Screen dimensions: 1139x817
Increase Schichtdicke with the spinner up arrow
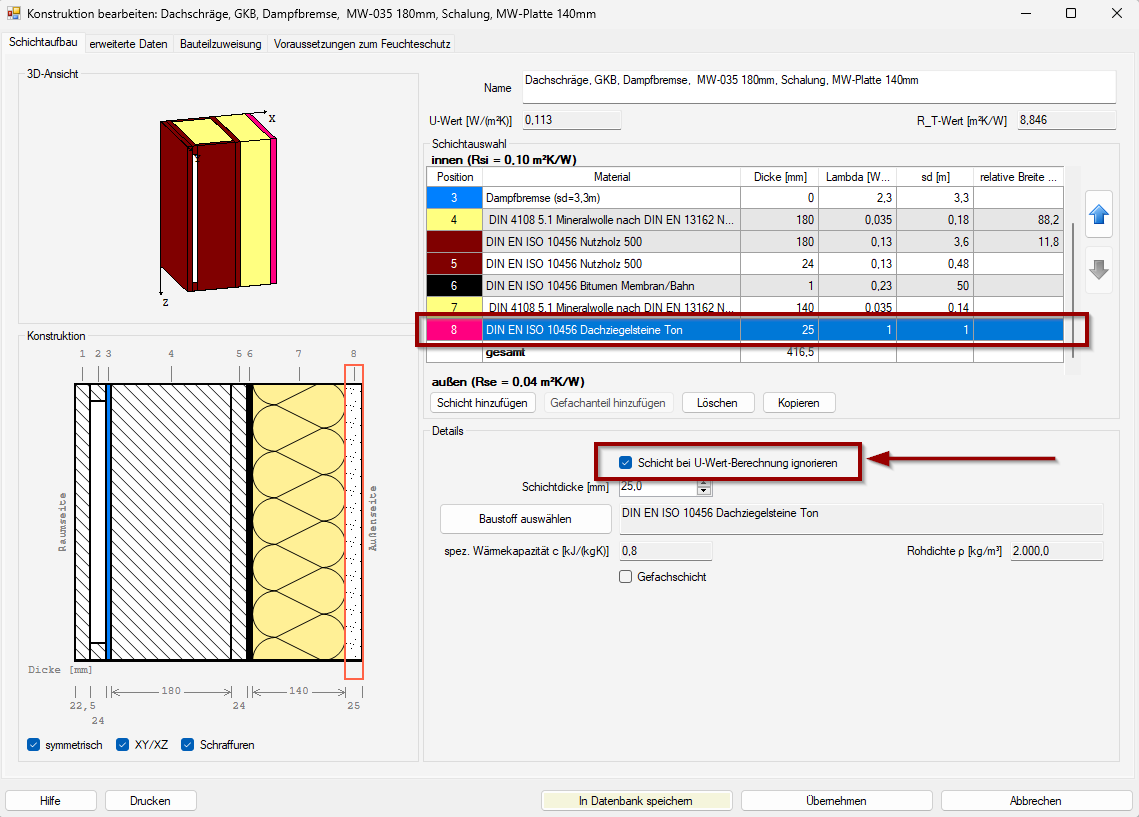coord(704,483)
